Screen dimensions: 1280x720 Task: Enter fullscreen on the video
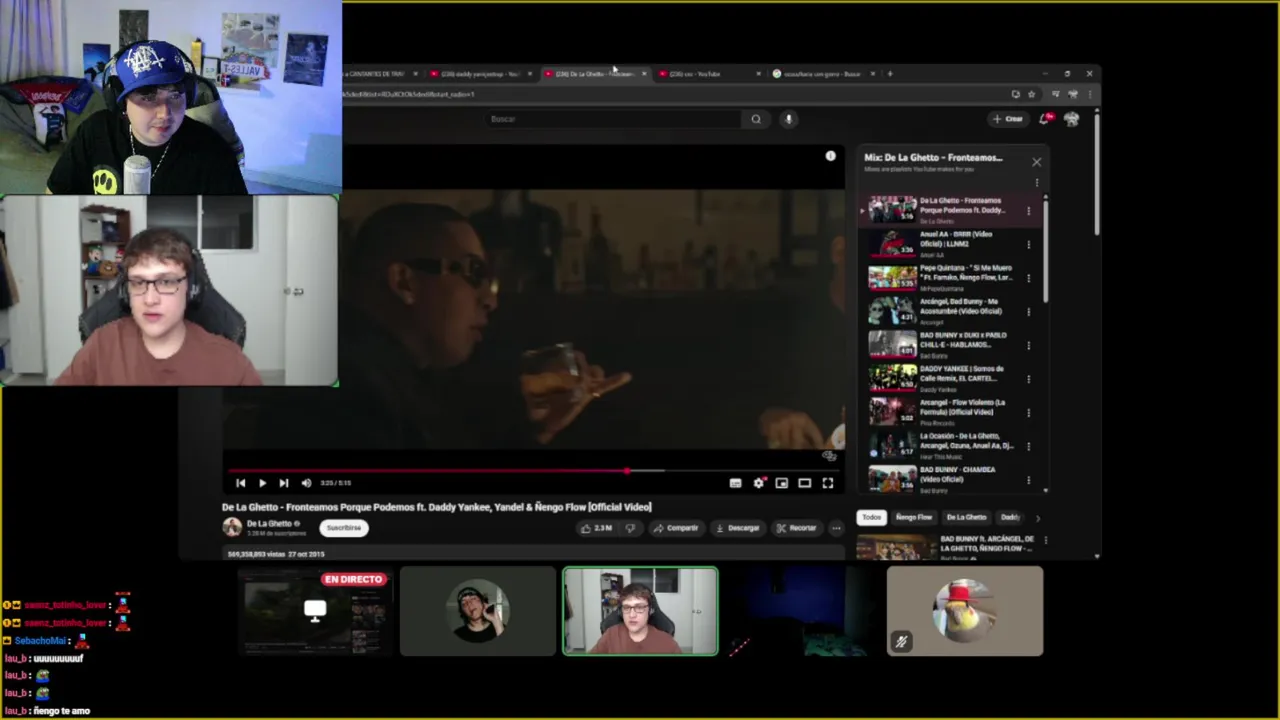[828, 483]
